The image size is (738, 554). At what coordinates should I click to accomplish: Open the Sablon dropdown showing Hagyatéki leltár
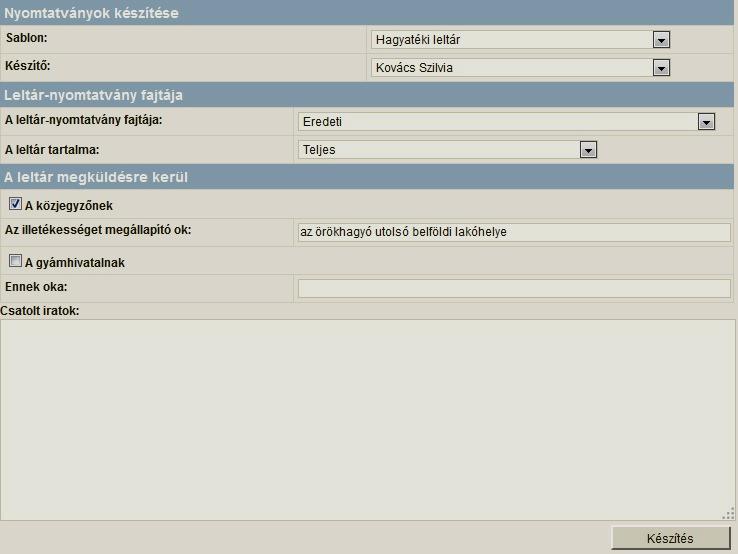point(520,40)
